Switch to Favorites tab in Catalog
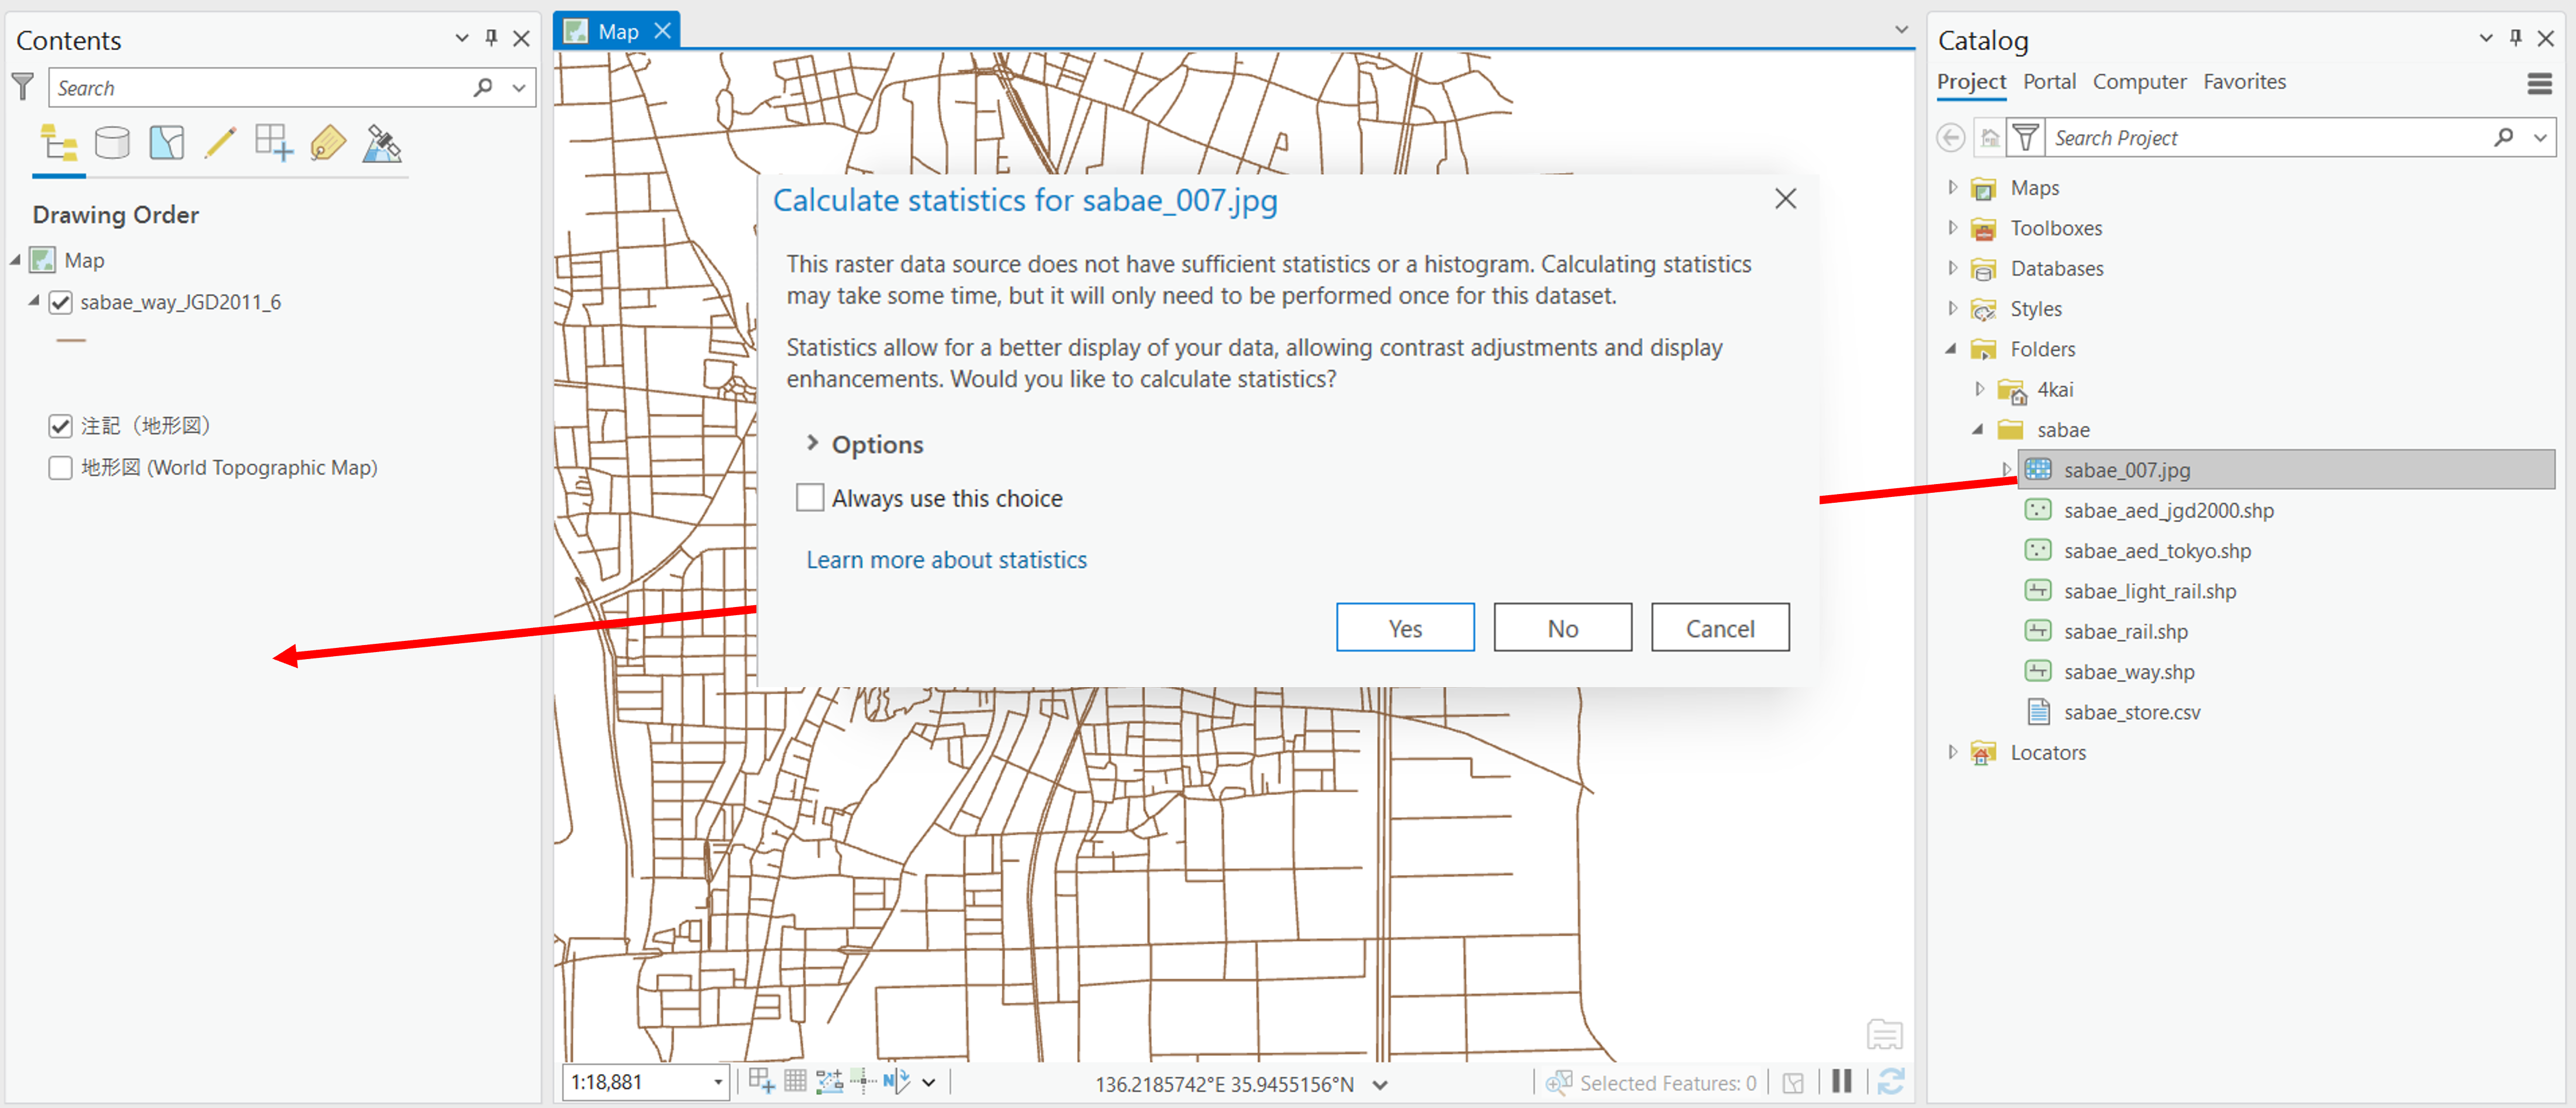This screenshot has height=1108, width=2576. (2244, 82)
